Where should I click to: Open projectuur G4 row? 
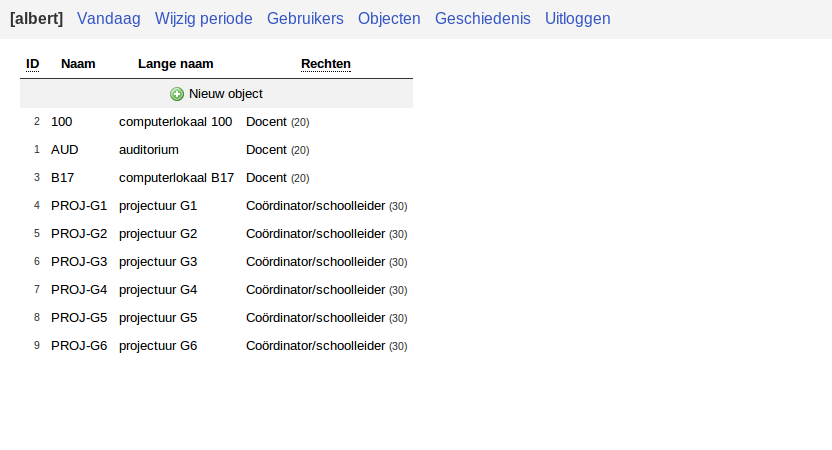coord(158,290)
